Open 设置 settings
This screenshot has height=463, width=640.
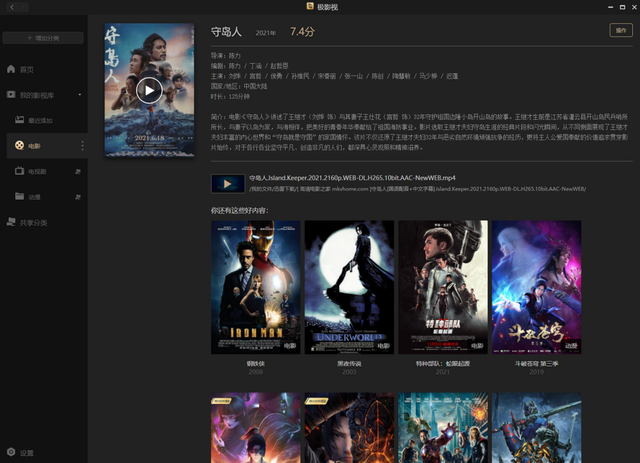26,453
